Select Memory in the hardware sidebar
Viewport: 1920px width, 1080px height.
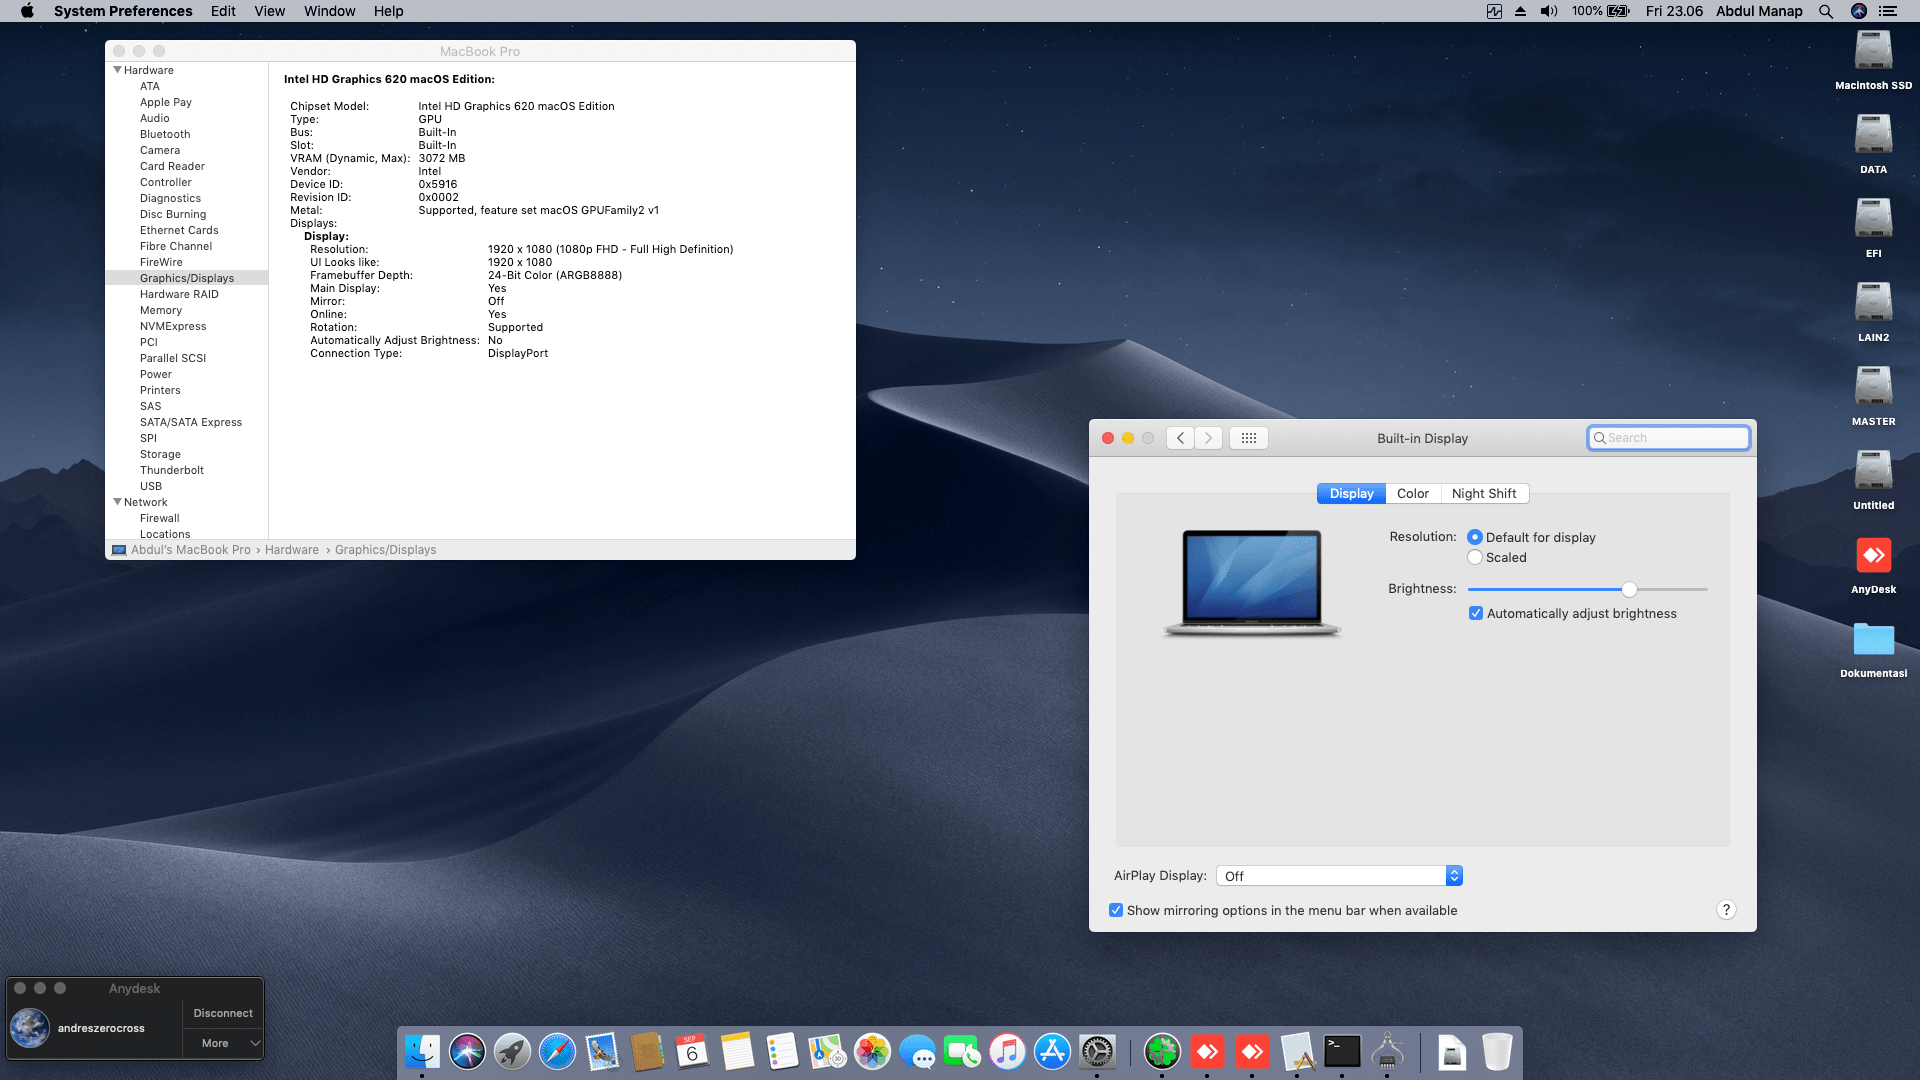[161, 310]
